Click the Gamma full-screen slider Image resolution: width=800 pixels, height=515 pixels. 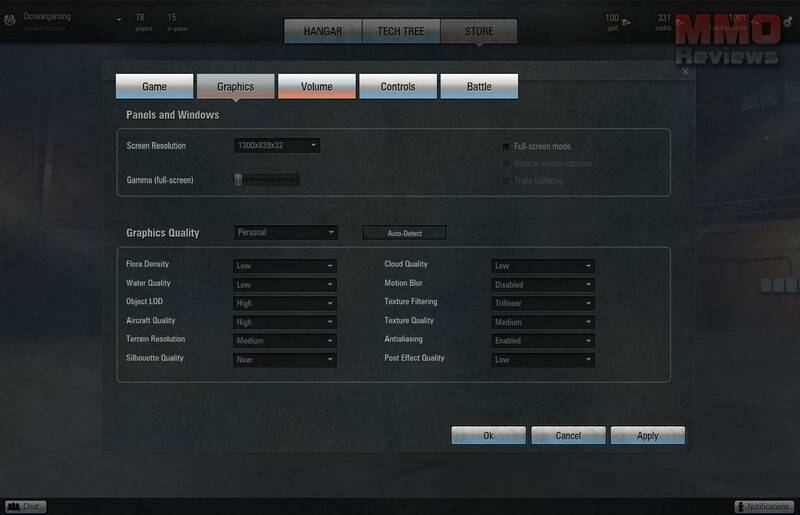coord(267,180)
